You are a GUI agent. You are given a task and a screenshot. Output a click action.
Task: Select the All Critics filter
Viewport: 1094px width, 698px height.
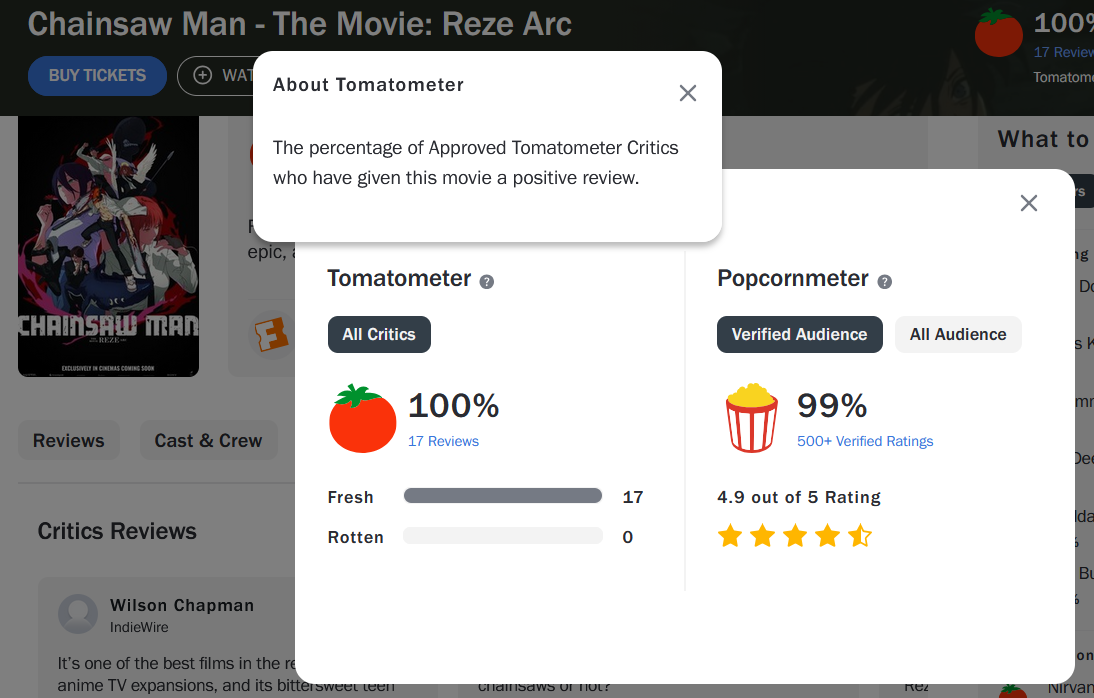379,335
